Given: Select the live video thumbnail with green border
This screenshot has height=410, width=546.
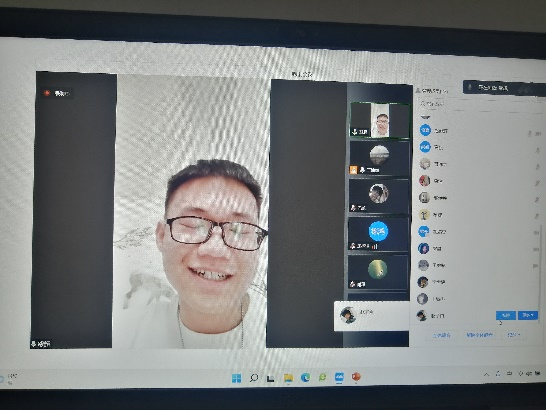Looking at the screenshot, I should (x=380, y=120).
